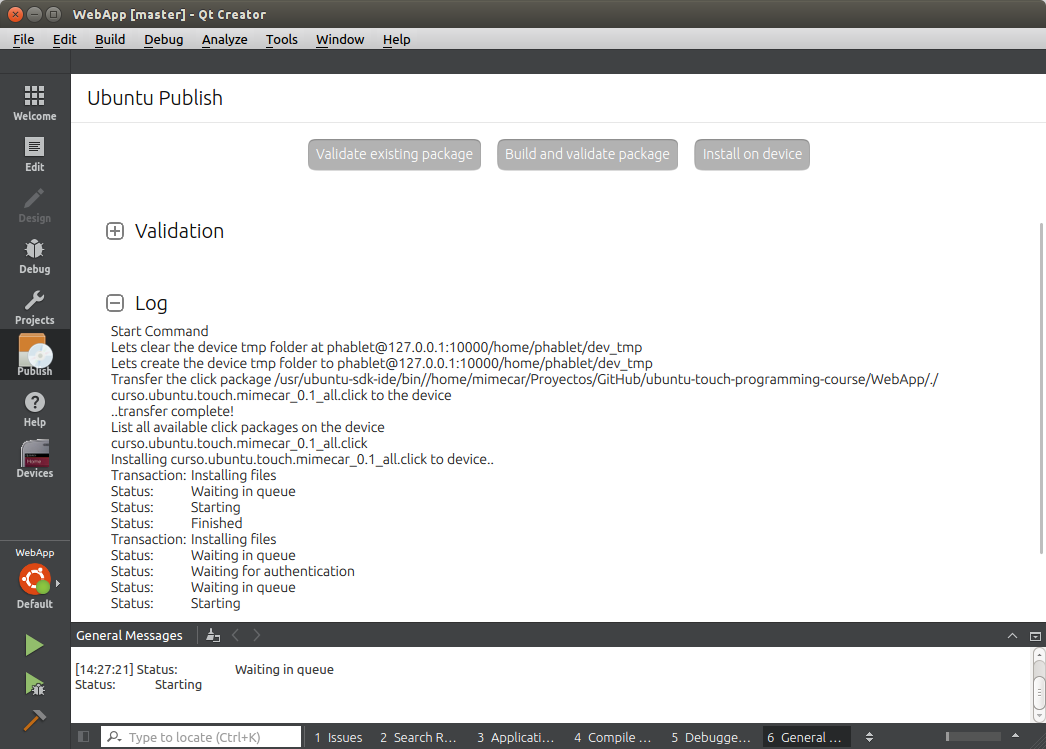Image resolution: width=1046 pixels, height=749 pixels.
Task: Click 'List all available click packages' line
Action: pos(247,427)
